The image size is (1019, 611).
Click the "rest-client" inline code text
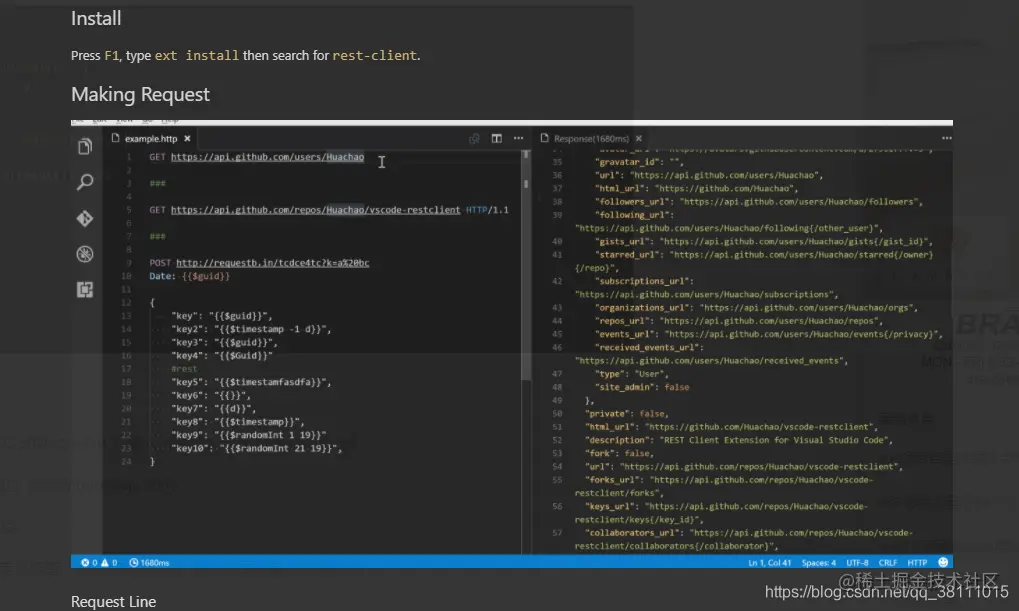click(374, 55)
